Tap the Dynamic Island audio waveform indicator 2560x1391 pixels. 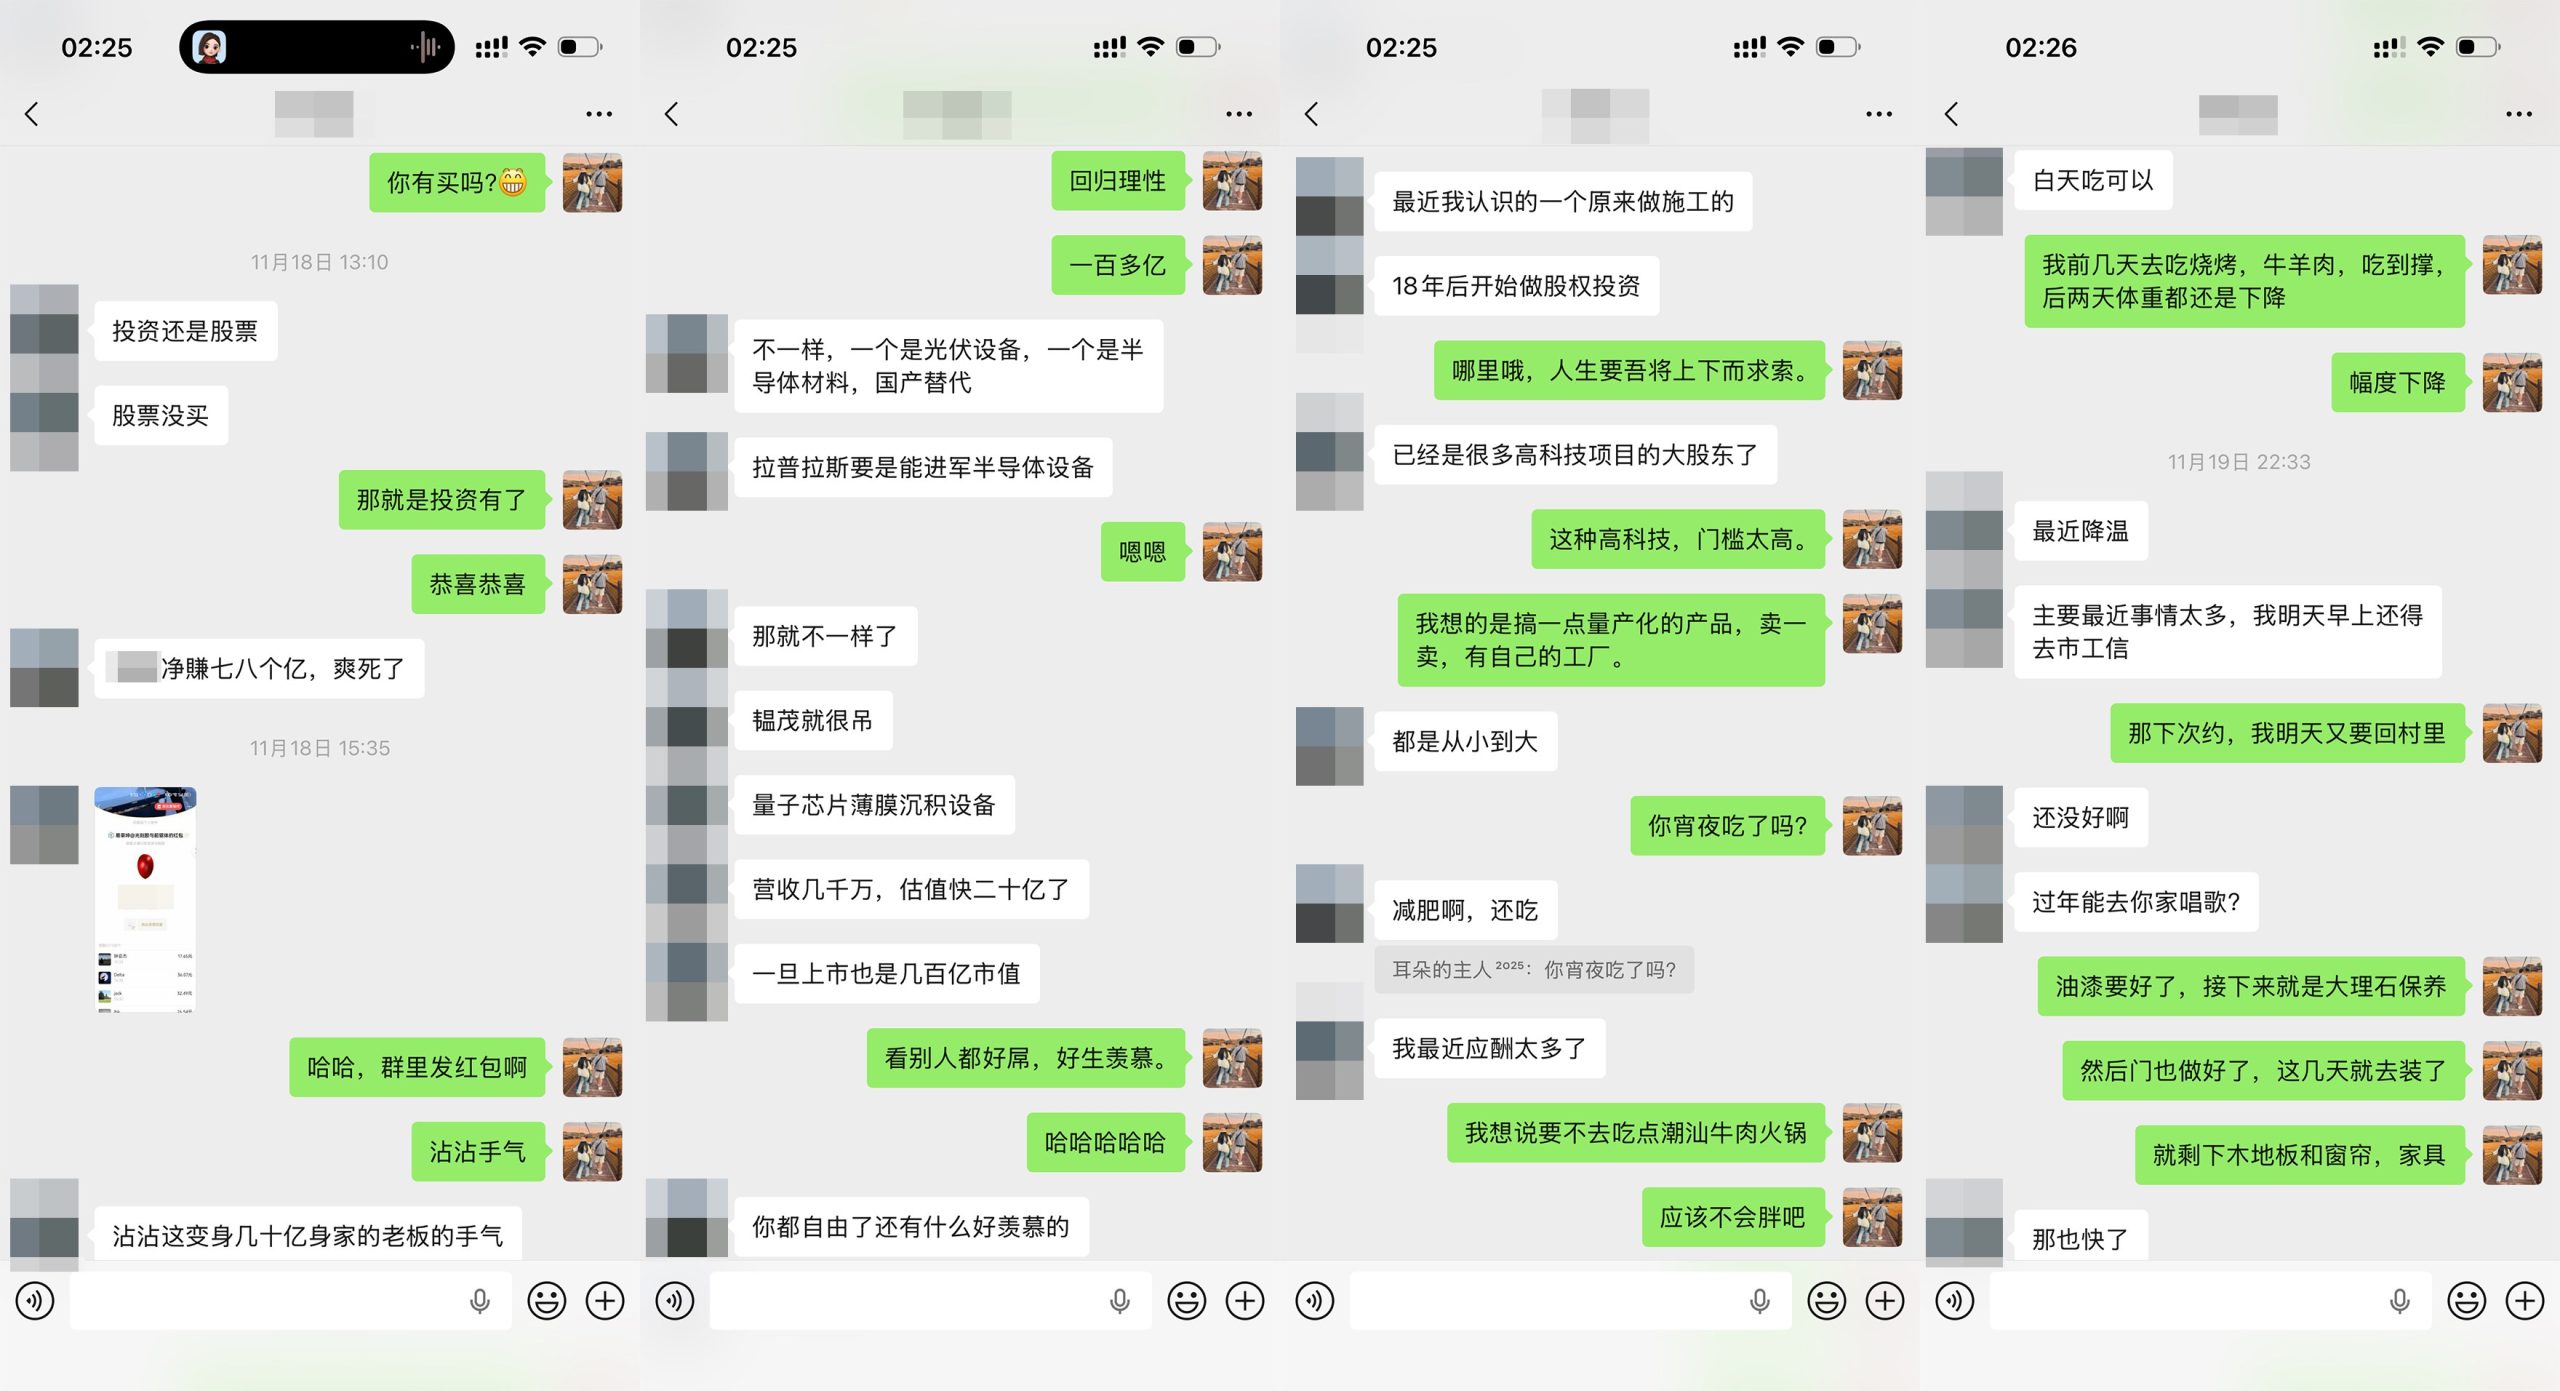coord(426,47)
